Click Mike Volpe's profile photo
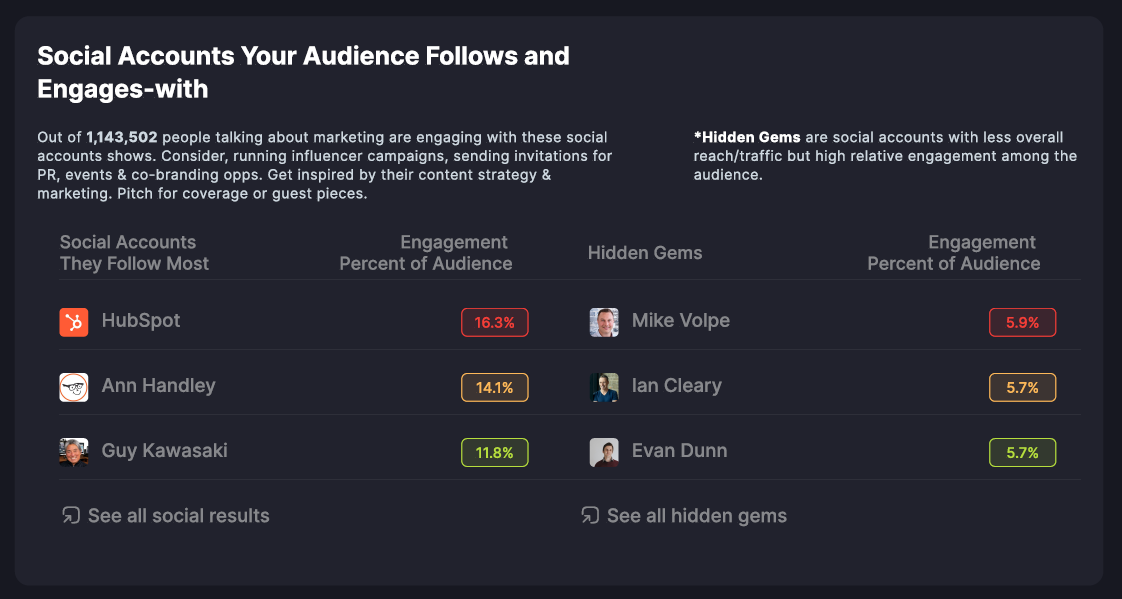This screenshot has height=599, width=1122. pyautogui.click(x=604, y=322)
